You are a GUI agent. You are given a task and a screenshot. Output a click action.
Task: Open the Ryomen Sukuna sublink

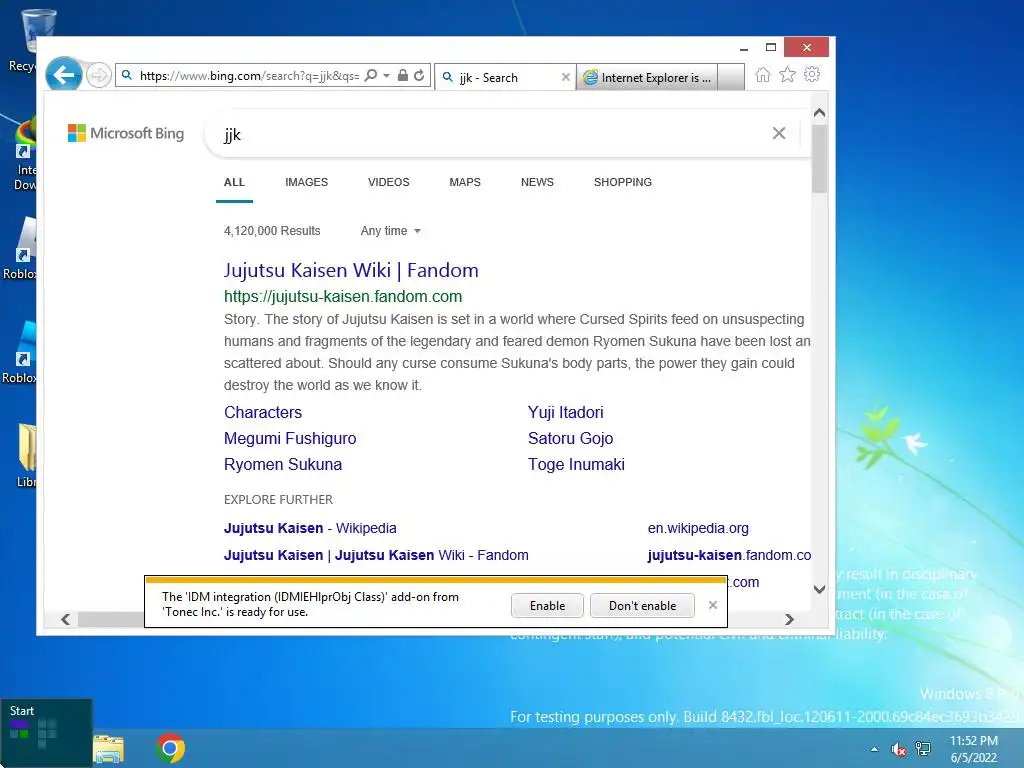(x=283, y=465)
